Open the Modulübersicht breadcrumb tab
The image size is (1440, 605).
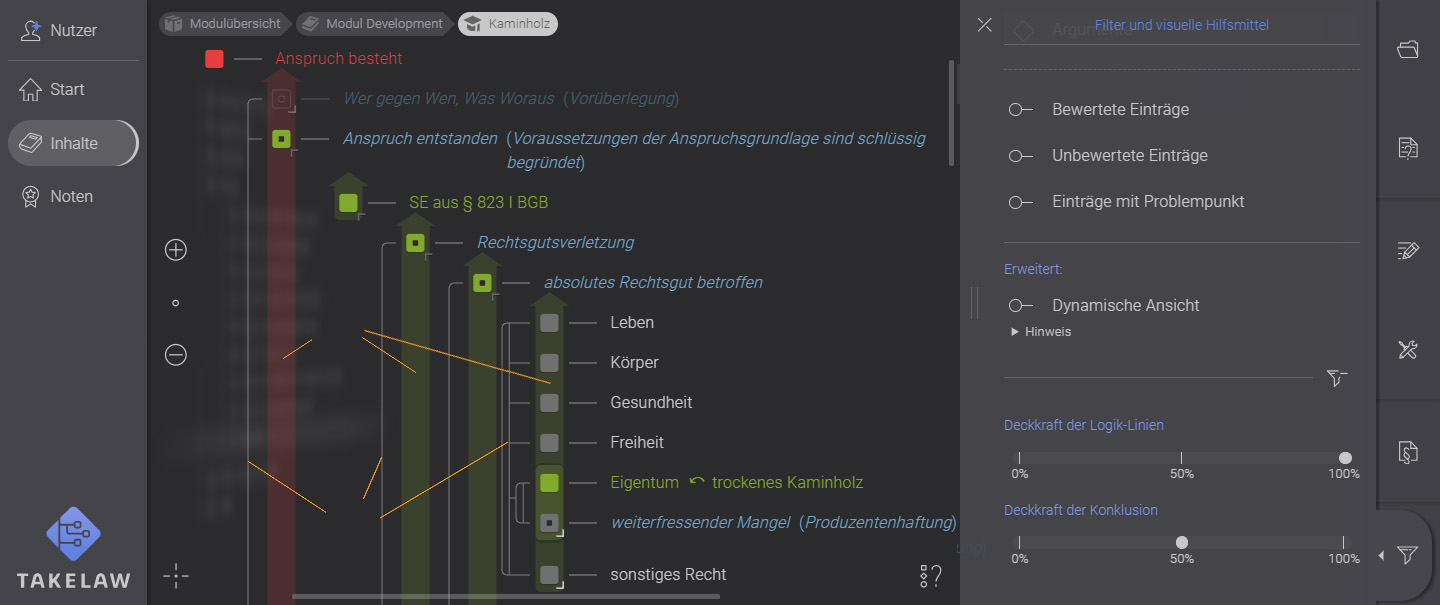[x=224, y=22]
